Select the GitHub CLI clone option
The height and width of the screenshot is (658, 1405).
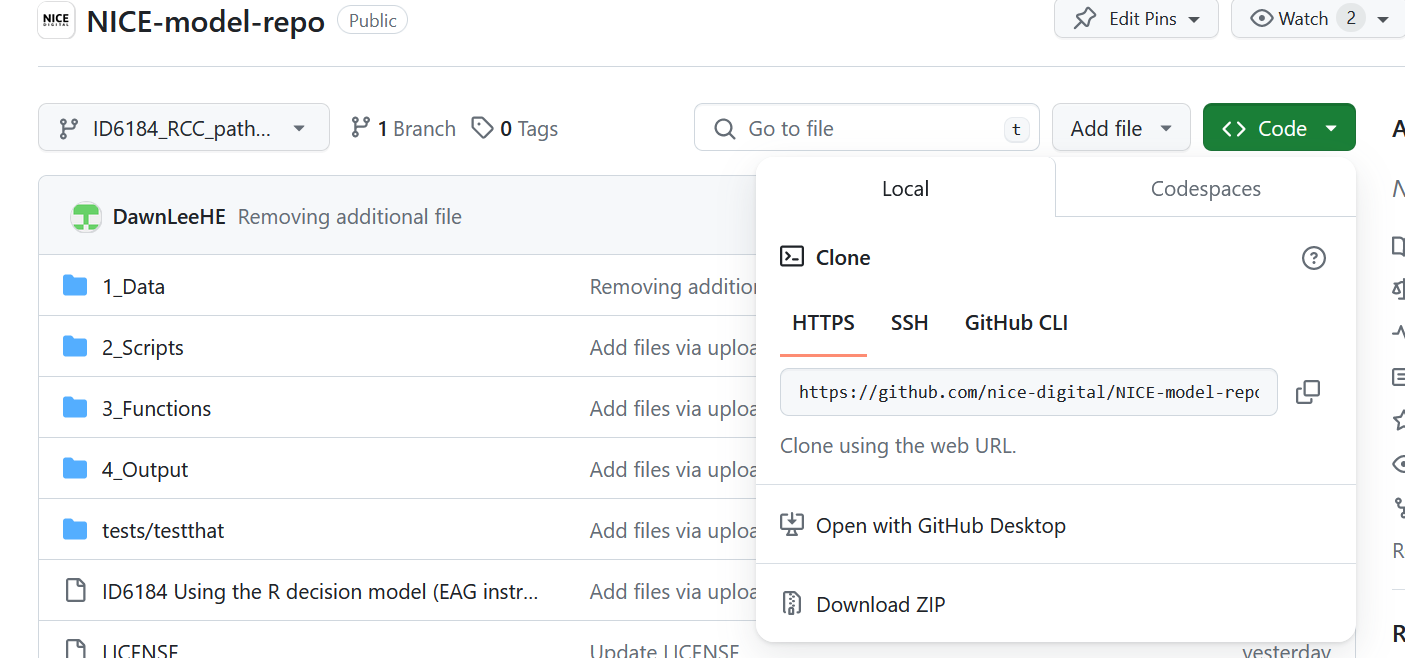point(1016,323)
